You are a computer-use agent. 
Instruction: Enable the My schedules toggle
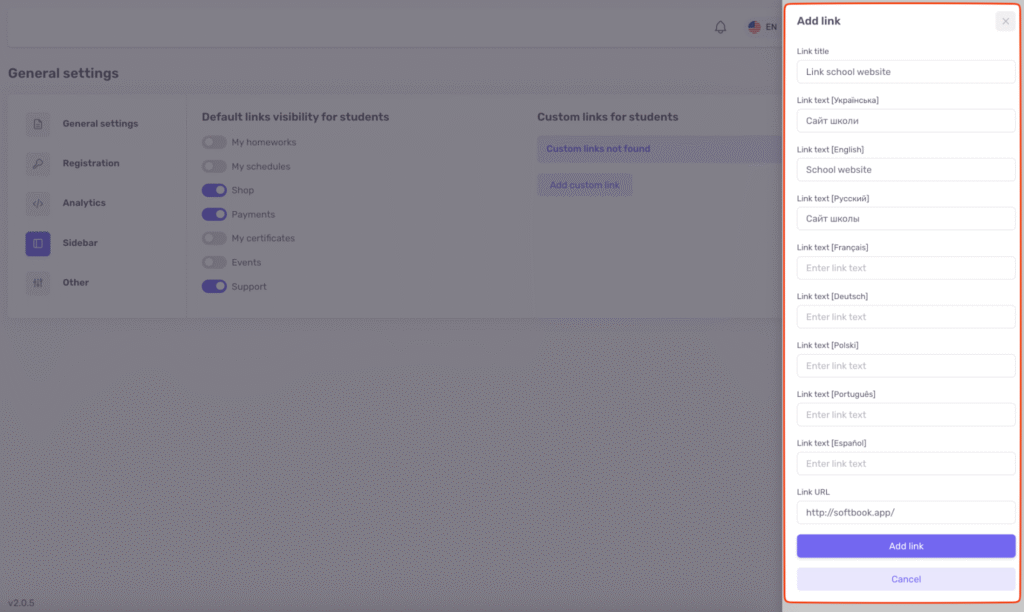[x=214, y=166]
